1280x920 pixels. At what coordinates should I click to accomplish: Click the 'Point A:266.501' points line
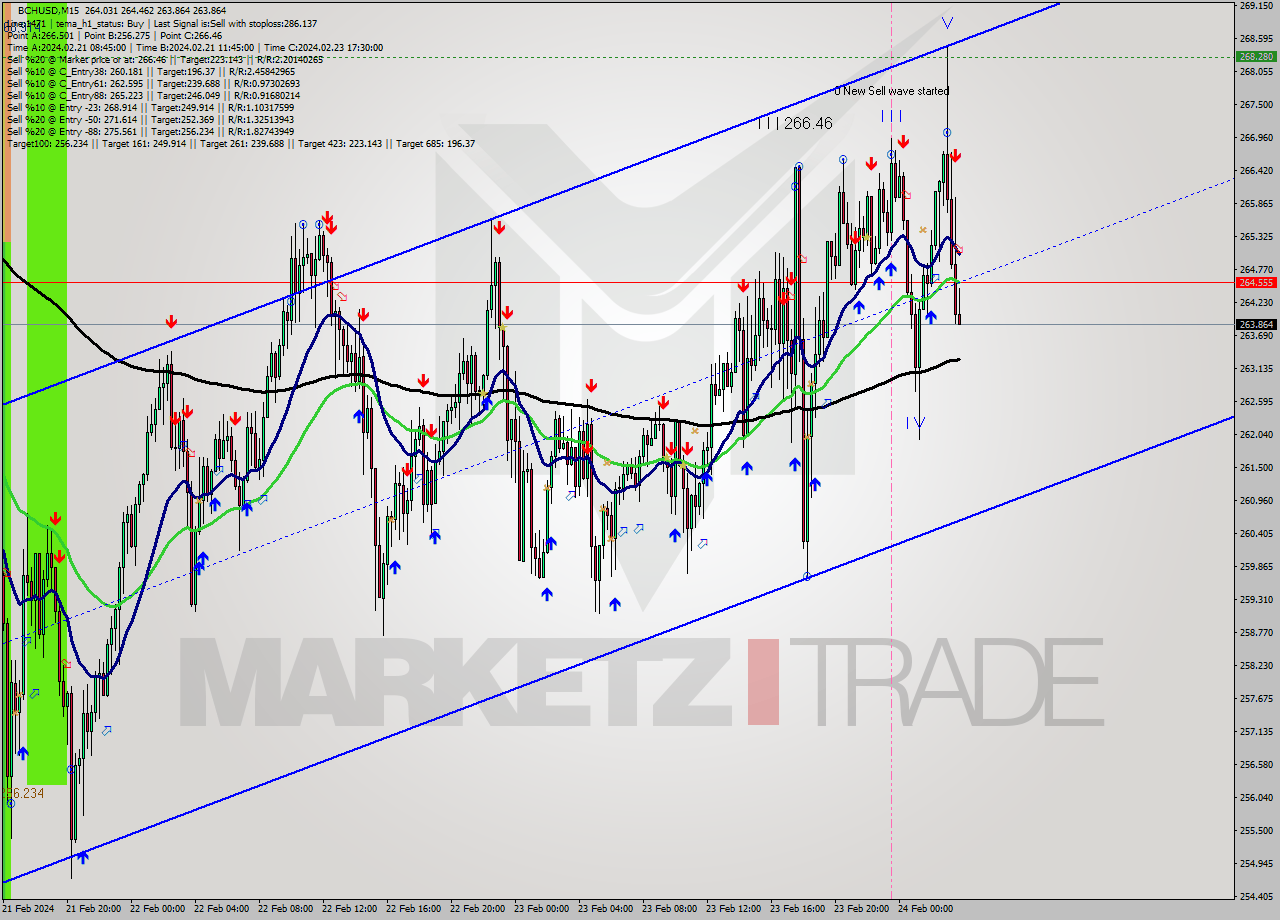(115, 36)
